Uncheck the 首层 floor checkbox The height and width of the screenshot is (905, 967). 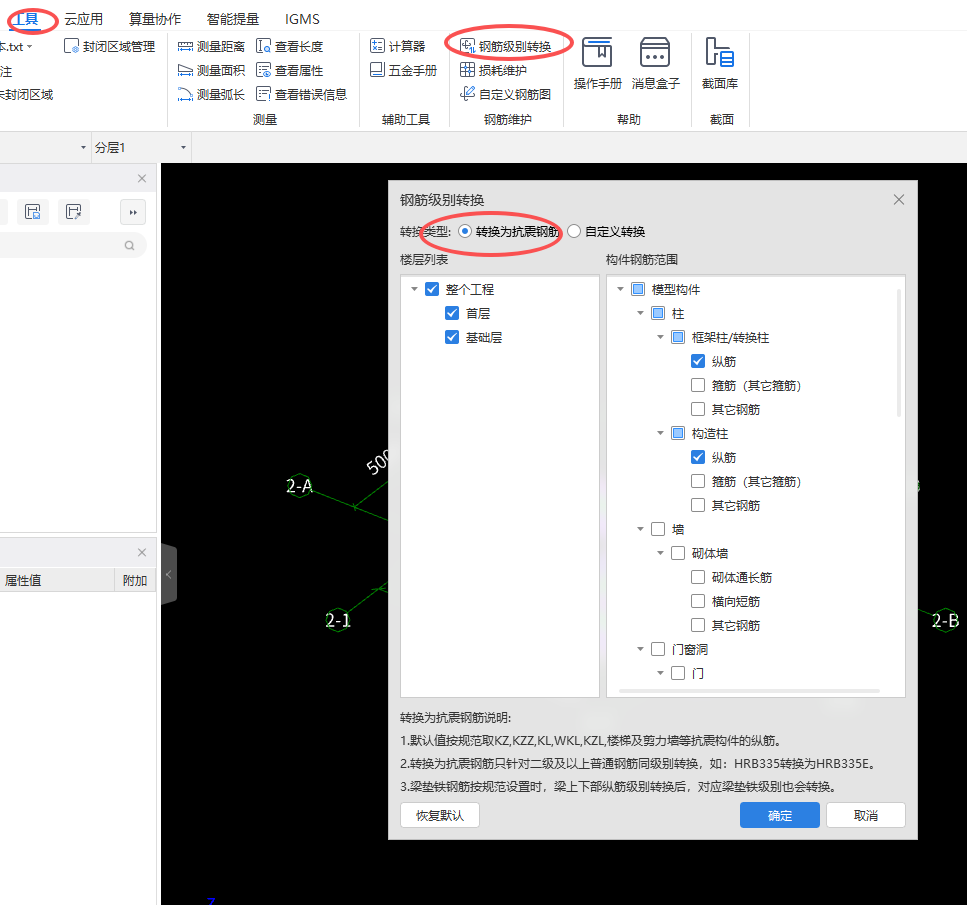451,313
